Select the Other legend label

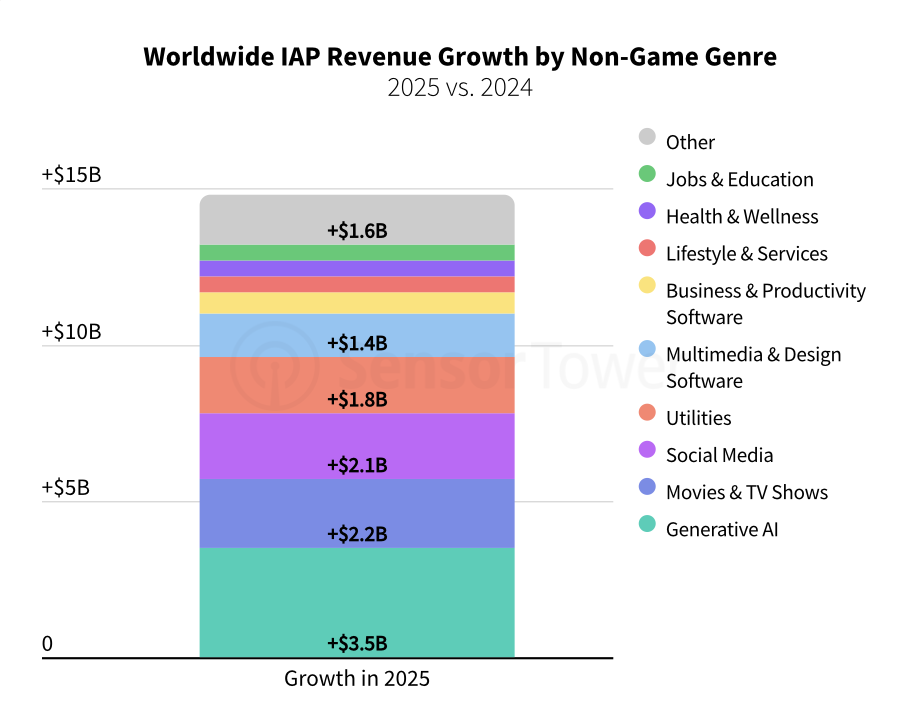690,142
